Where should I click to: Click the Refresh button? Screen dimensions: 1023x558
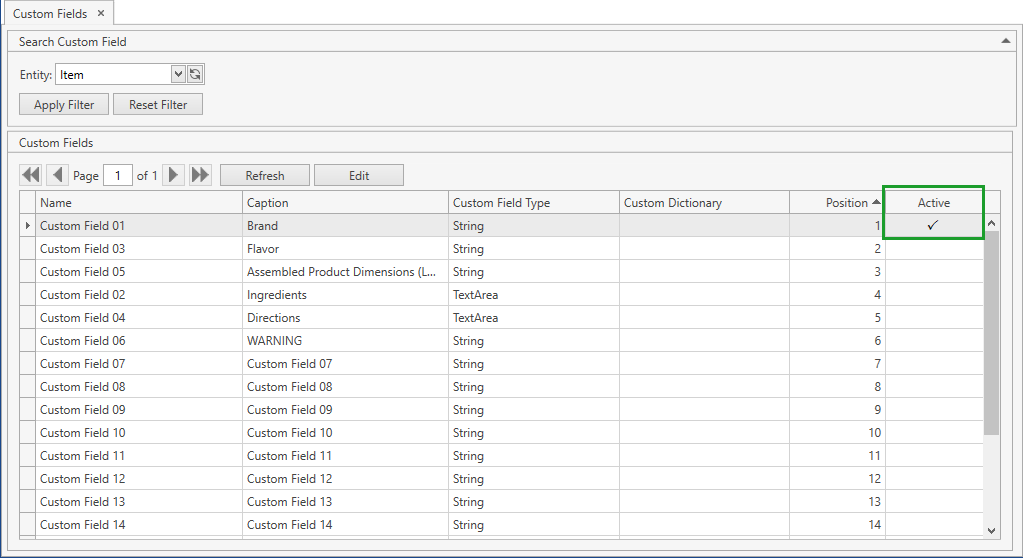(x=265, y=175)
